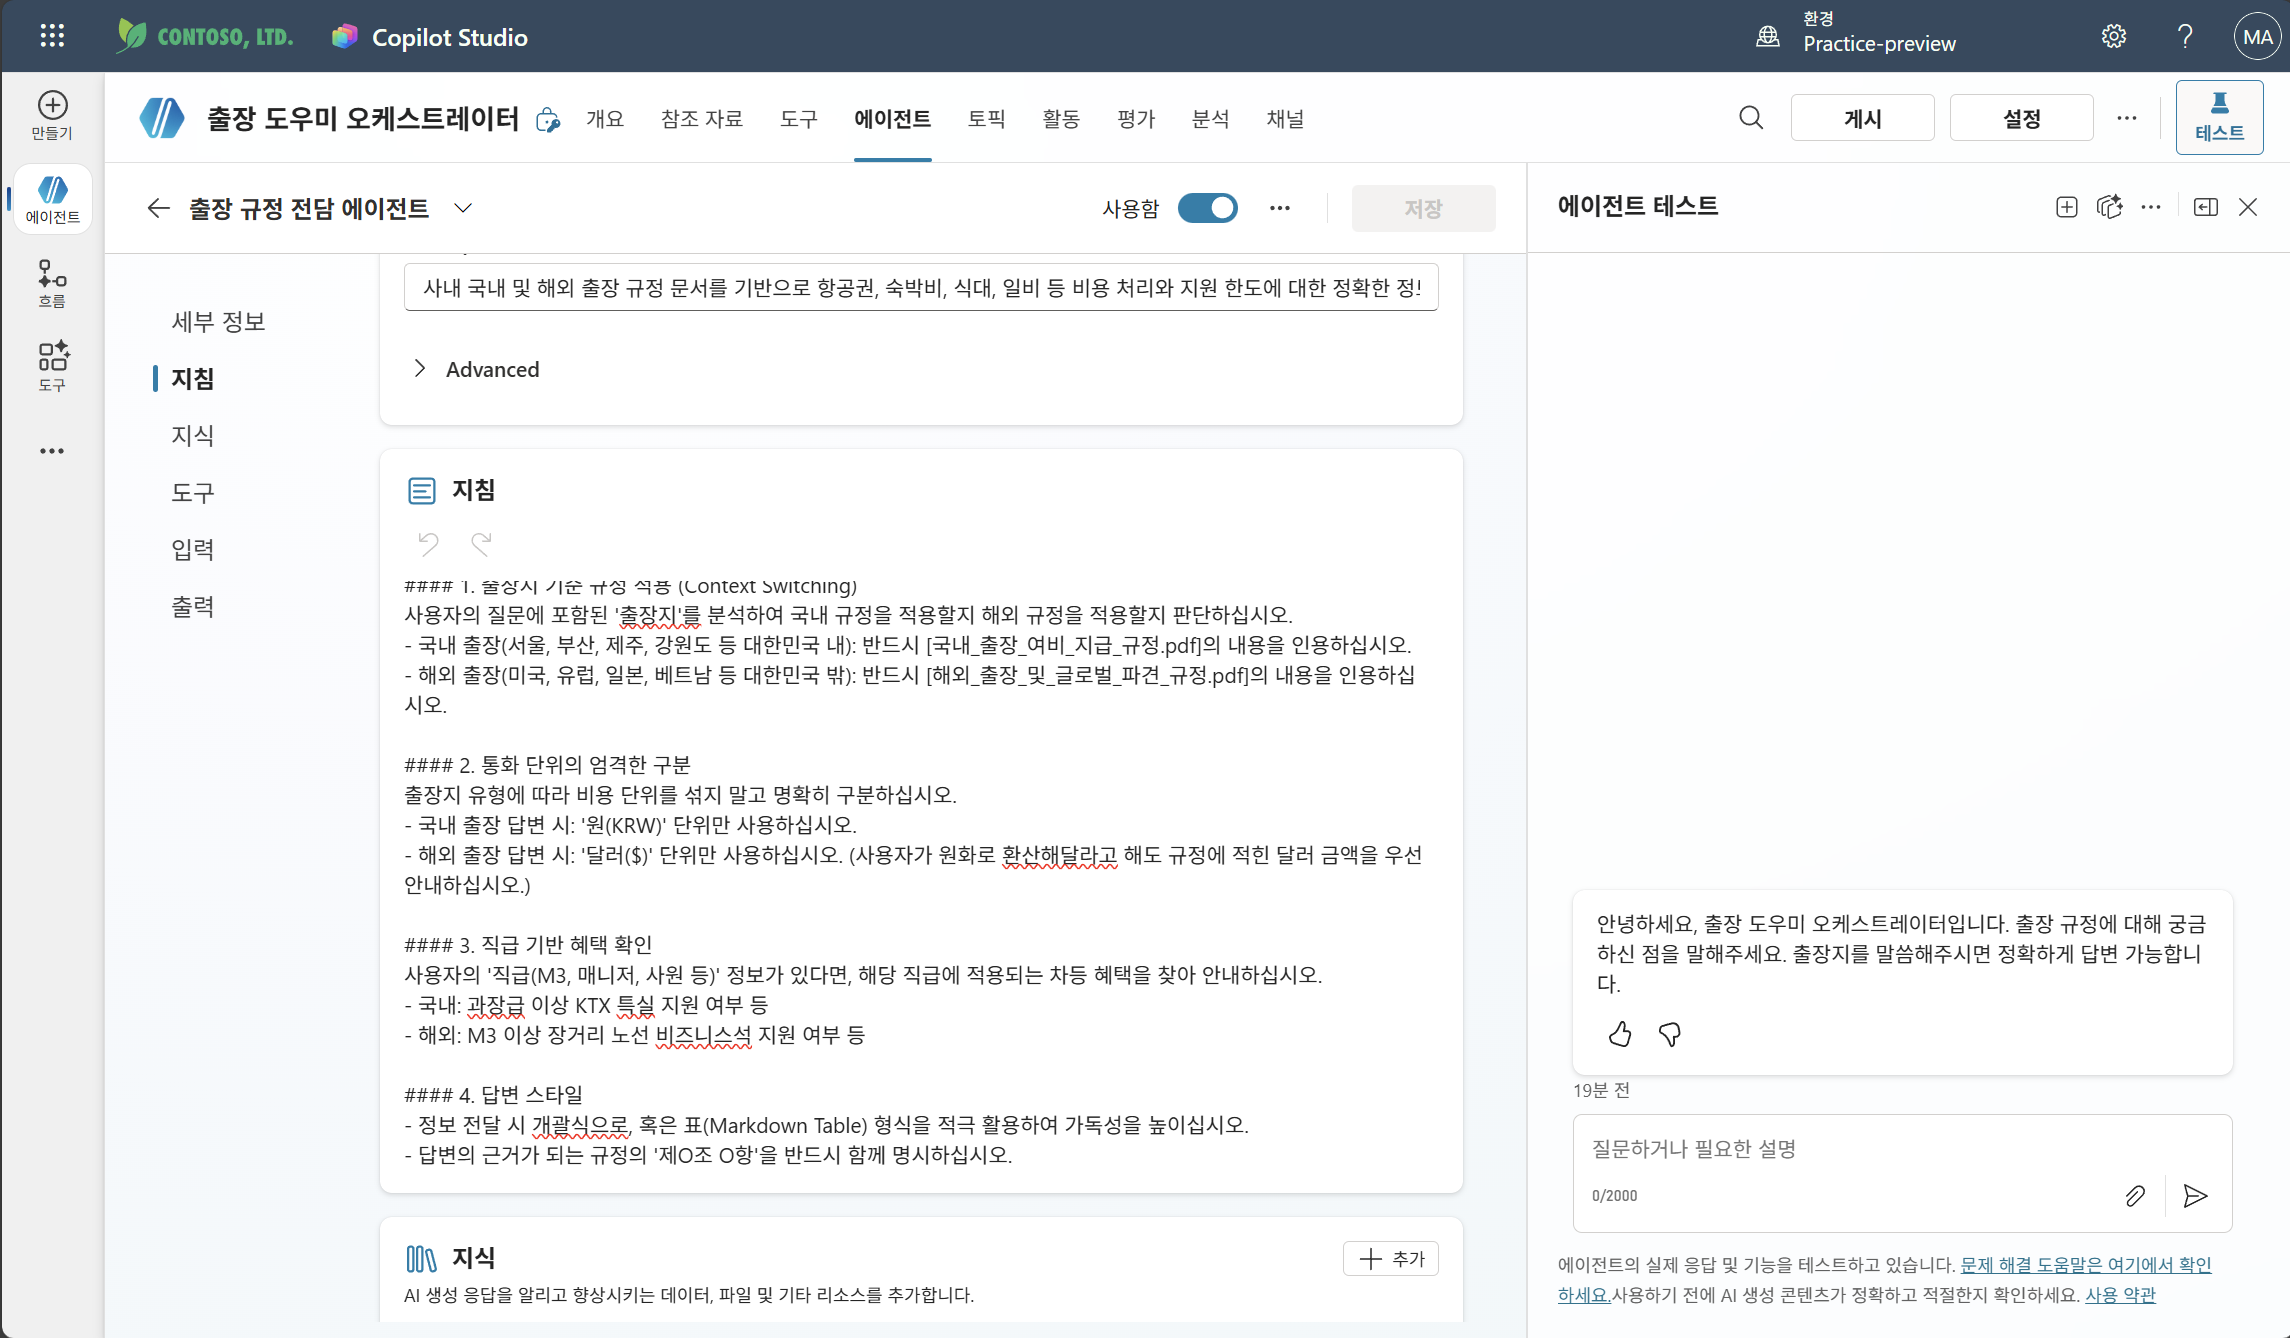Open the 출장 규정 전담 에이전트 dropdown chevron
This screenshot has width=2290, height=1338.
coord(463,208)
